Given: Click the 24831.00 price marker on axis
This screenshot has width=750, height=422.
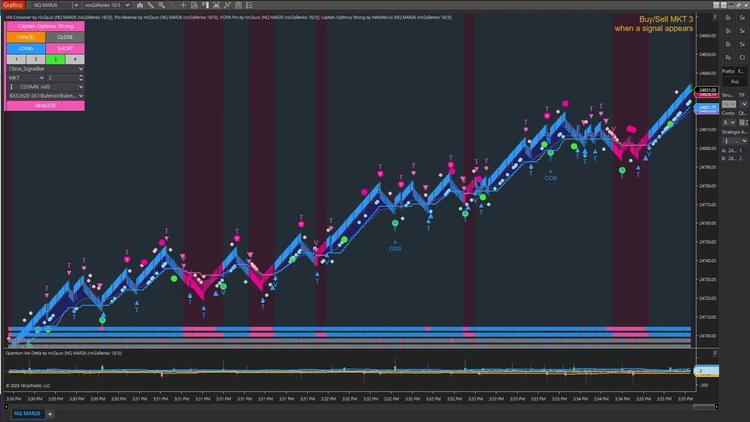Looking at the screenshot, I should 707,90.
